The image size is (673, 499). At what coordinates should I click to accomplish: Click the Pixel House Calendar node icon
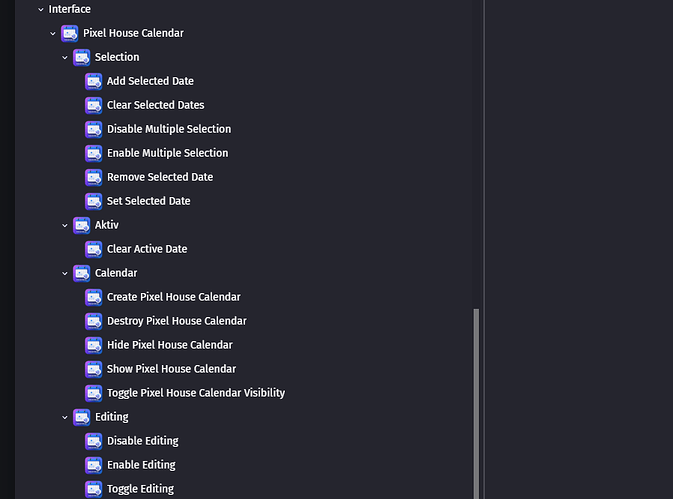[x=70, y=33]
